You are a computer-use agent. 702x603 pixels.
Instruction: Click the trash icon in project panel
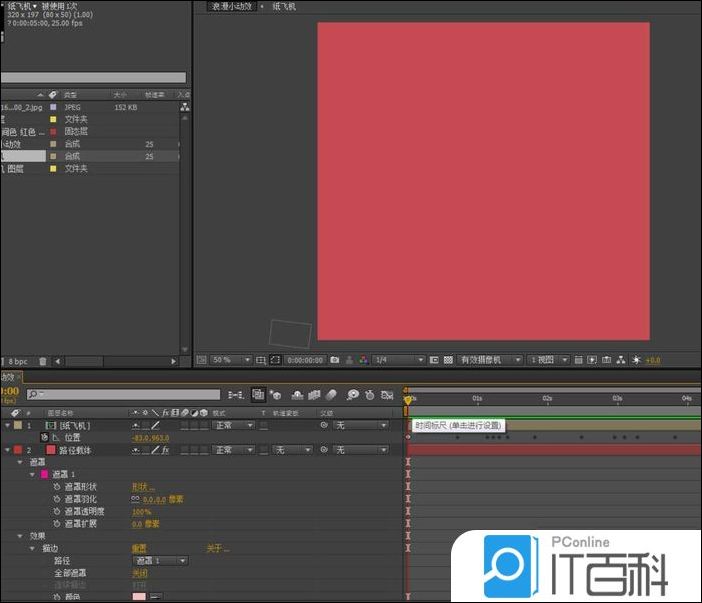click(43, 360)
